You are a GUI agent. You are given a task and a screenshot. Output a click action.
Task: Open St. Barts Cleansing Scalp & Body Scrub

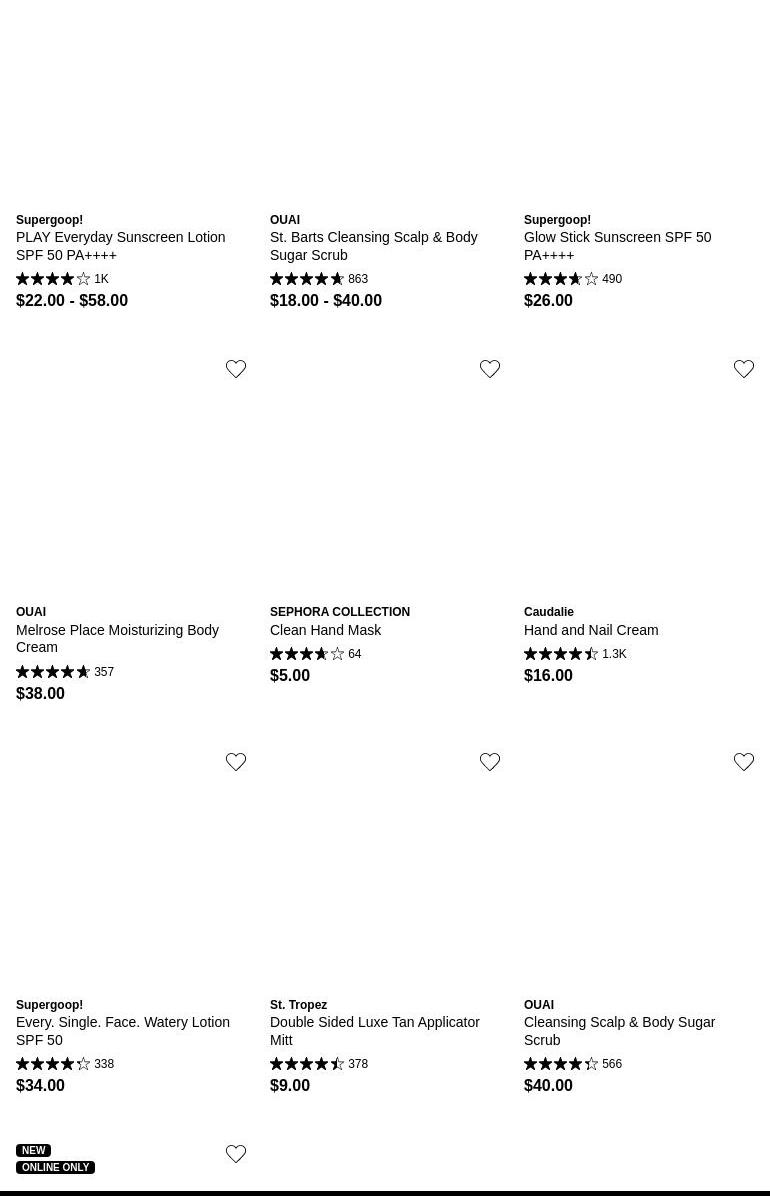373,246
